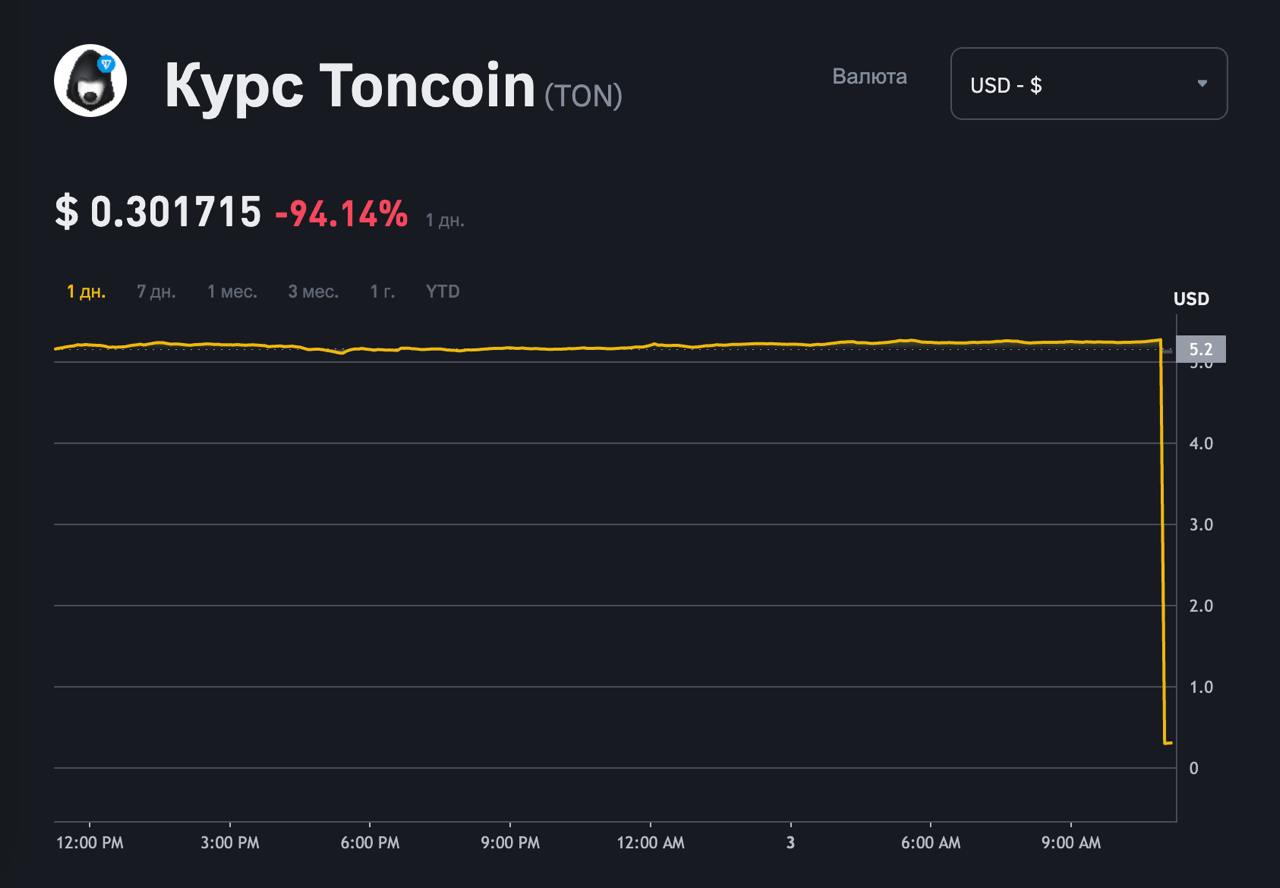Show the YTD price range
Screen dimensions: 1280x888
pyautogui.click(x=442, y=292)
